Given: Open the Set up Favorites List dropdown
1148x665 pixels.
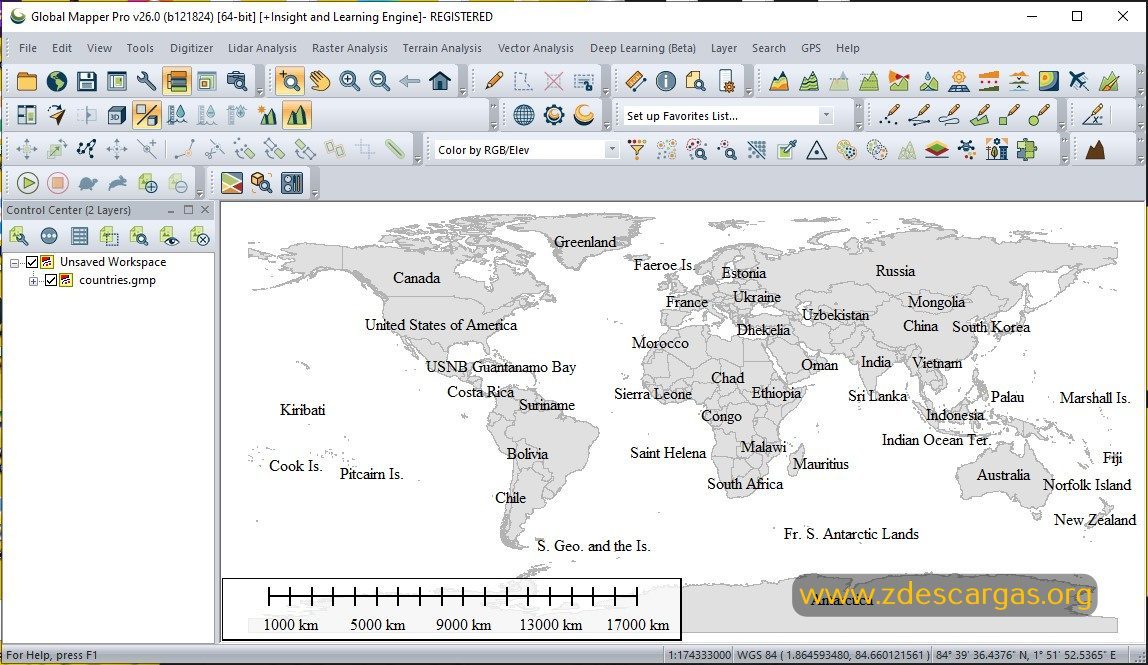Looking at the screenshot, I should [826, 116].
